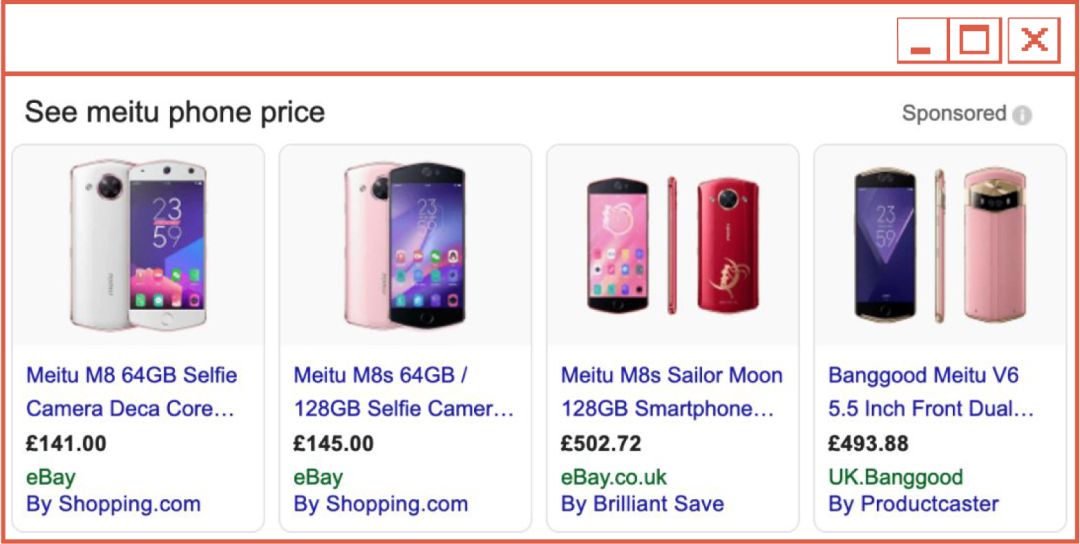The image size is (1080, 544).
Task: Close the window with X button
Action: point(1034,41)
